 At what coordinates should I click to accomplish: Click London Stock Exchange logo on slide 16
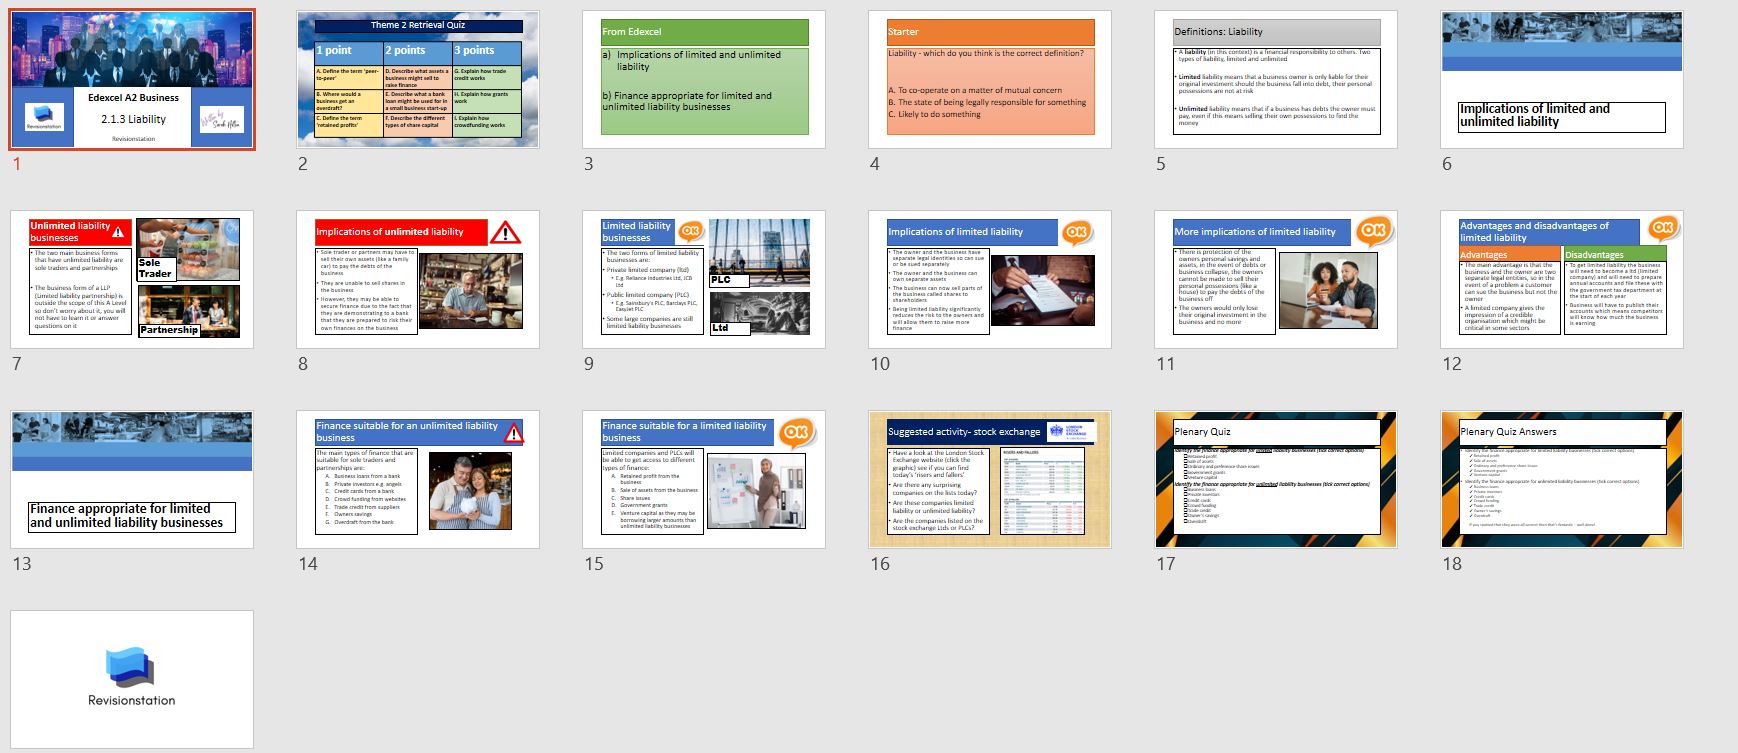1070,430
